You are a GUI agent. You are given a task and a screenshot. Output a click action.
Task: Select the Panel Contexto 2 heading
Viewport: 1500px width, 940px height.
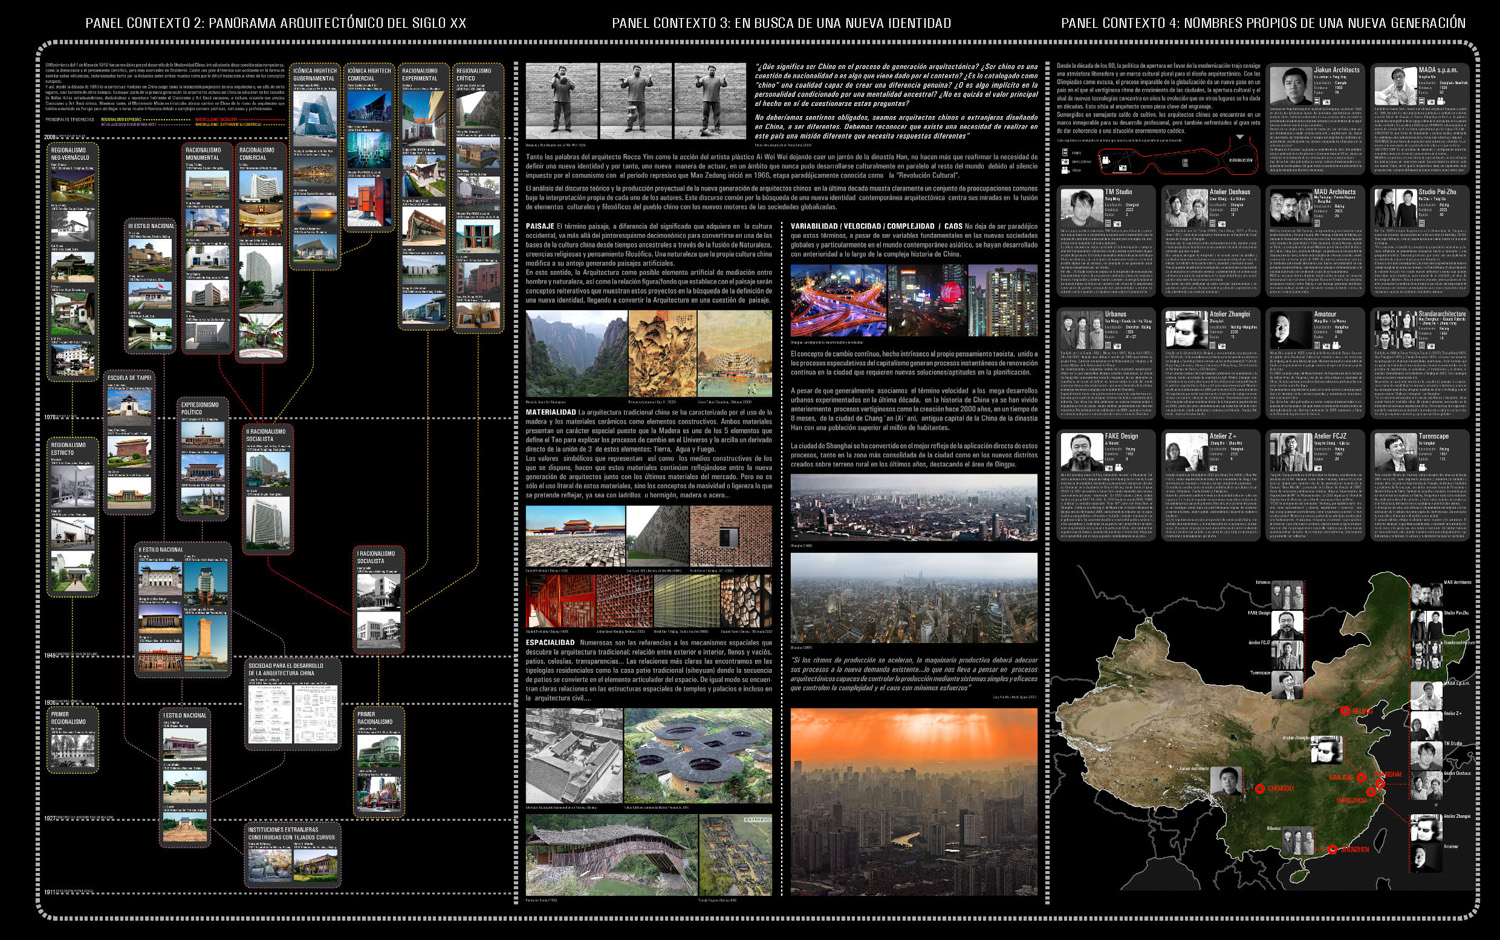(x=275, y=23)
